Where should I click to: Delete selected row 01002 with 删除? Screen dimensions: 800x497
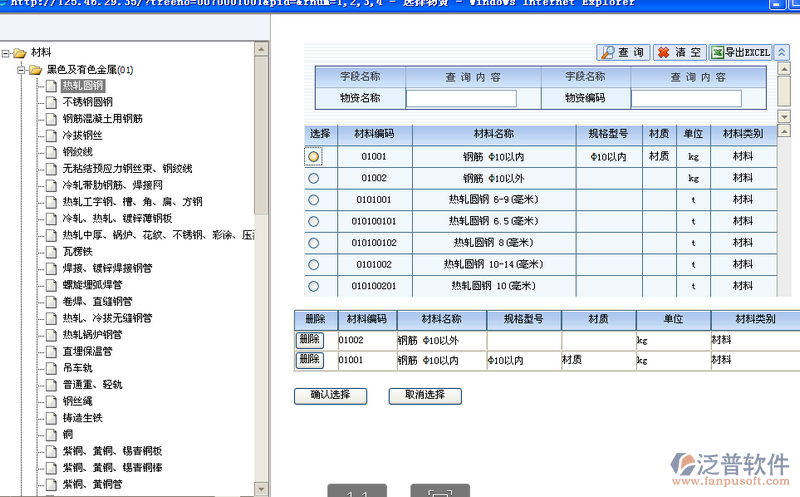[310, 340]
